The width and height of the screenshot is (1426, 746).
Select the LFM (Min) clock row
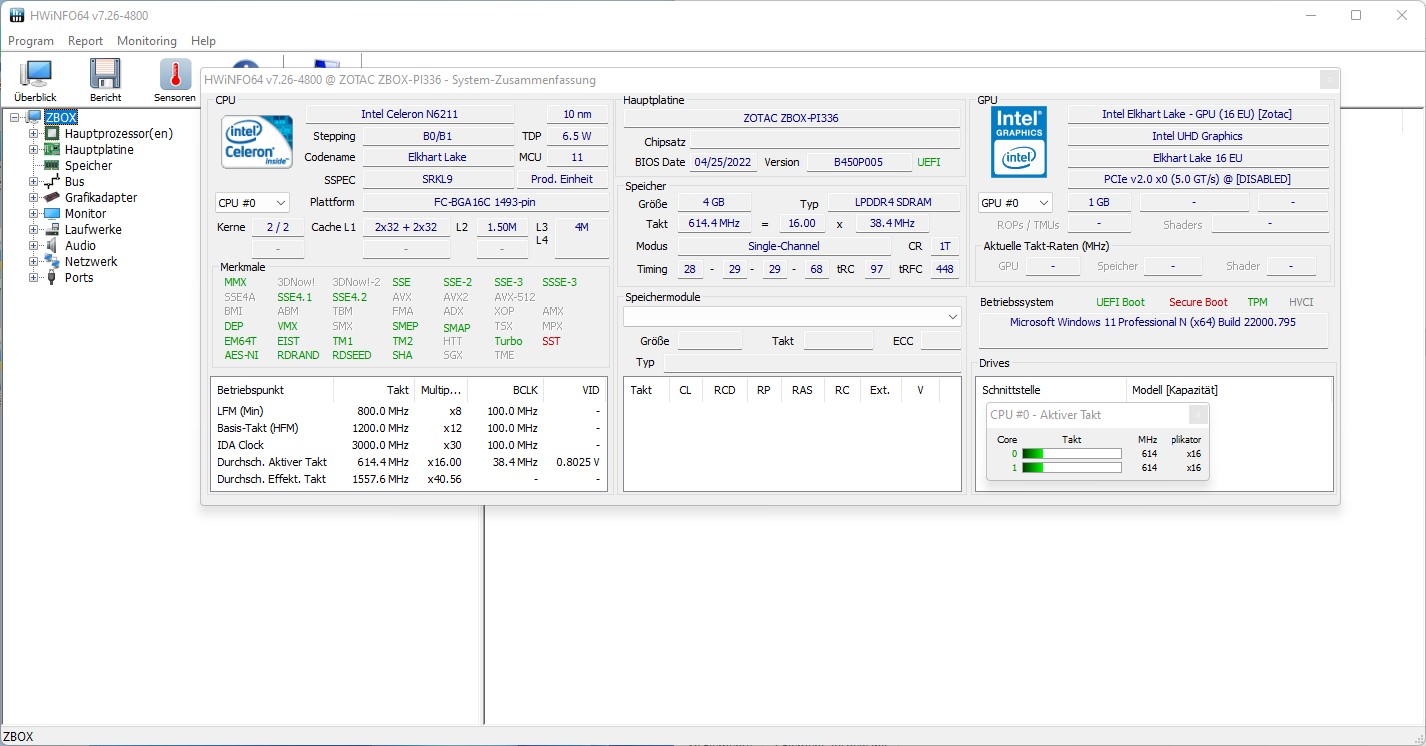click(x=408, y=411)
